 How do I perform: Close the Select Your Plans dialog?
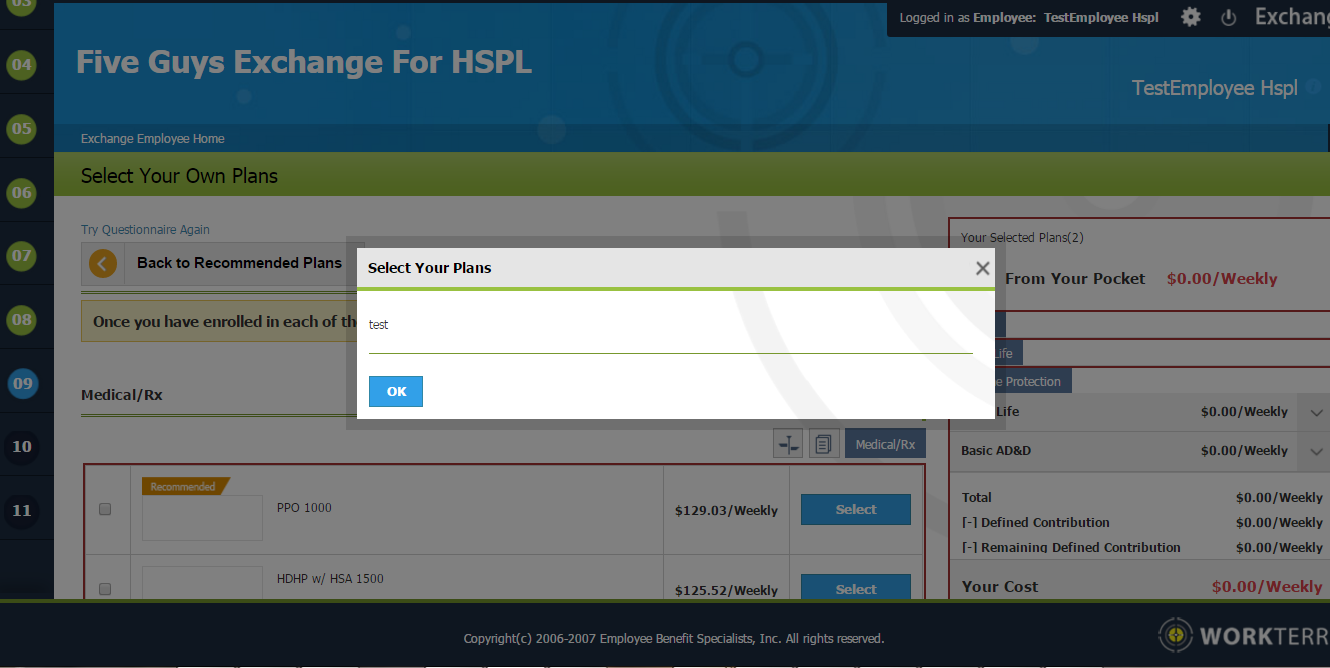(x=982, y=268)
